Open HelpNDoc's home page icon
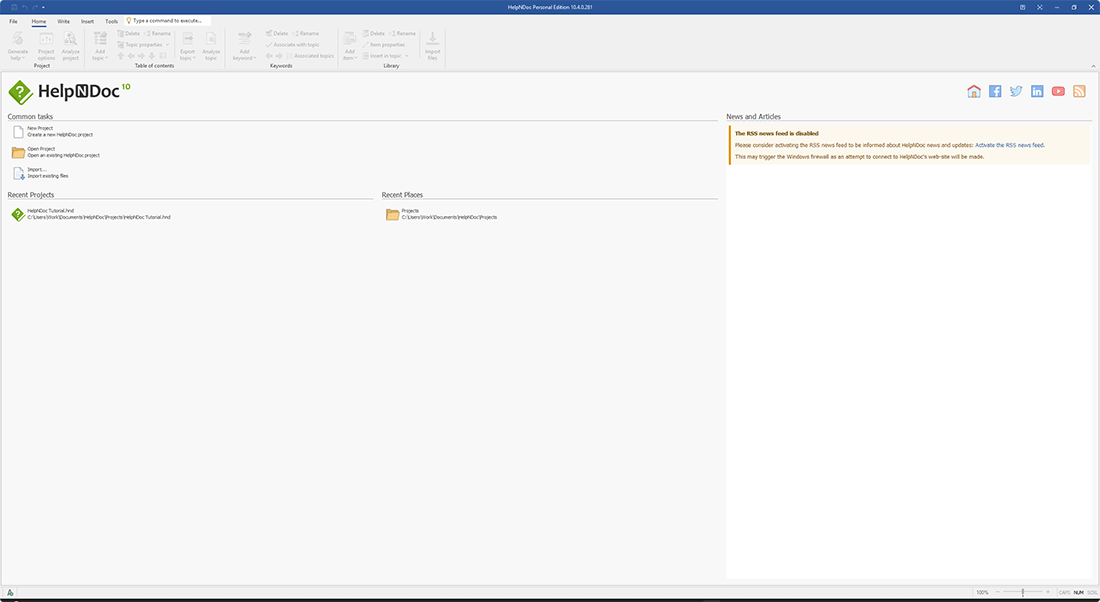 pos(973,90)
